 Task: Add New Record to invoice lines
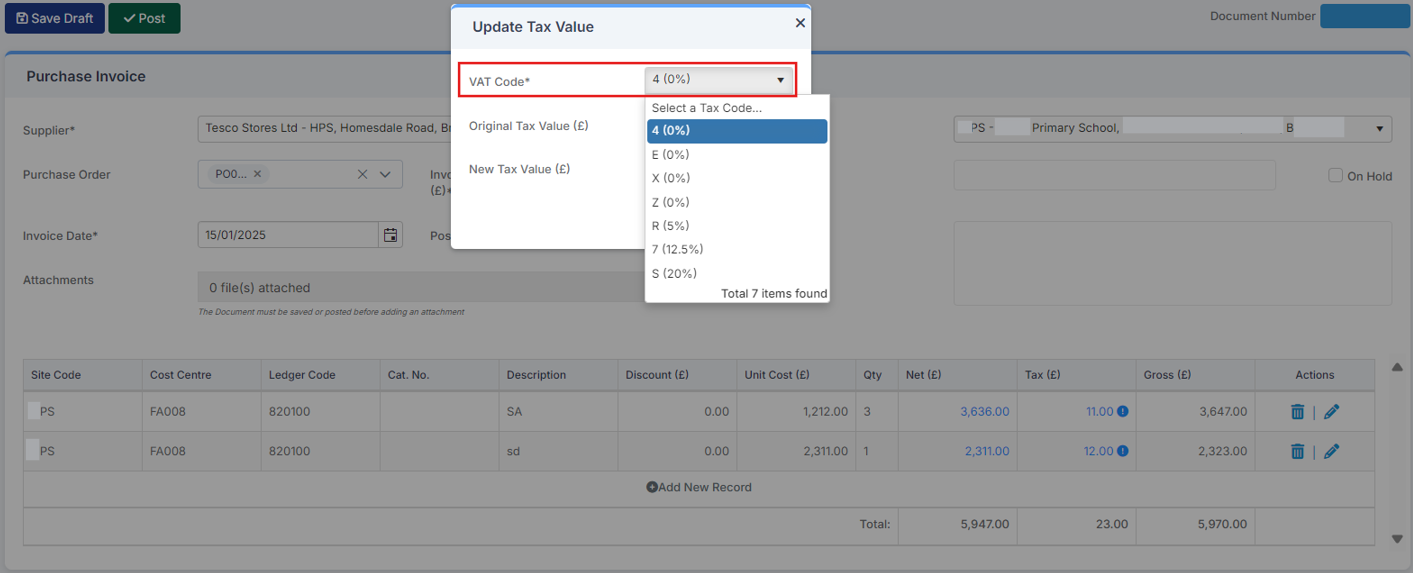699,487
